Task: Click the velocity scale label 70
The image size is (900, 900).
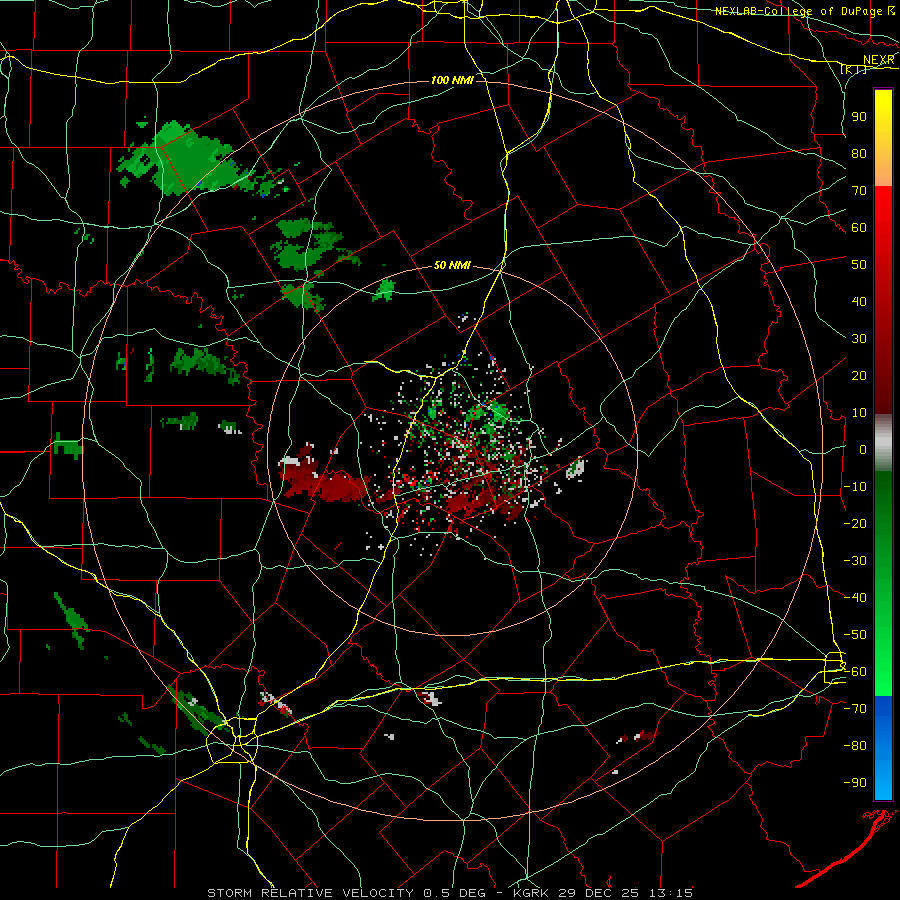Action: point(859,191)
